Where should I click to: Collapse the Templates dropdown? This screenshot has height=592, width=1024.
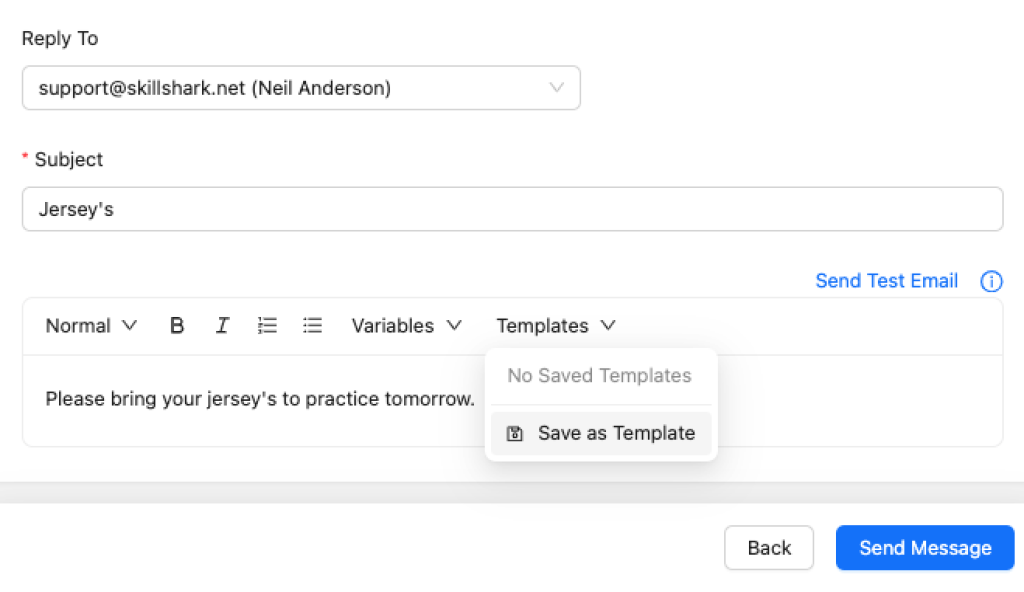tap(555, 326)
